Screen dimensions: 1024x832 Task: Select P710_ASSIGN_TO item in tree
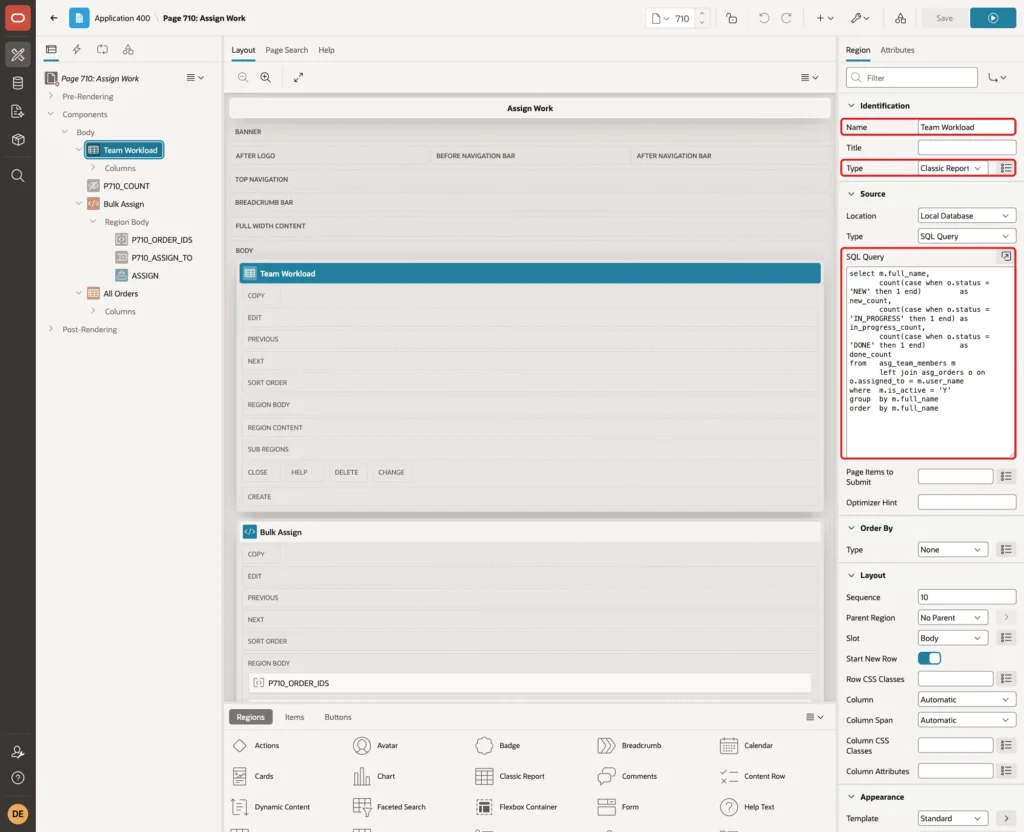pos(161,258)
